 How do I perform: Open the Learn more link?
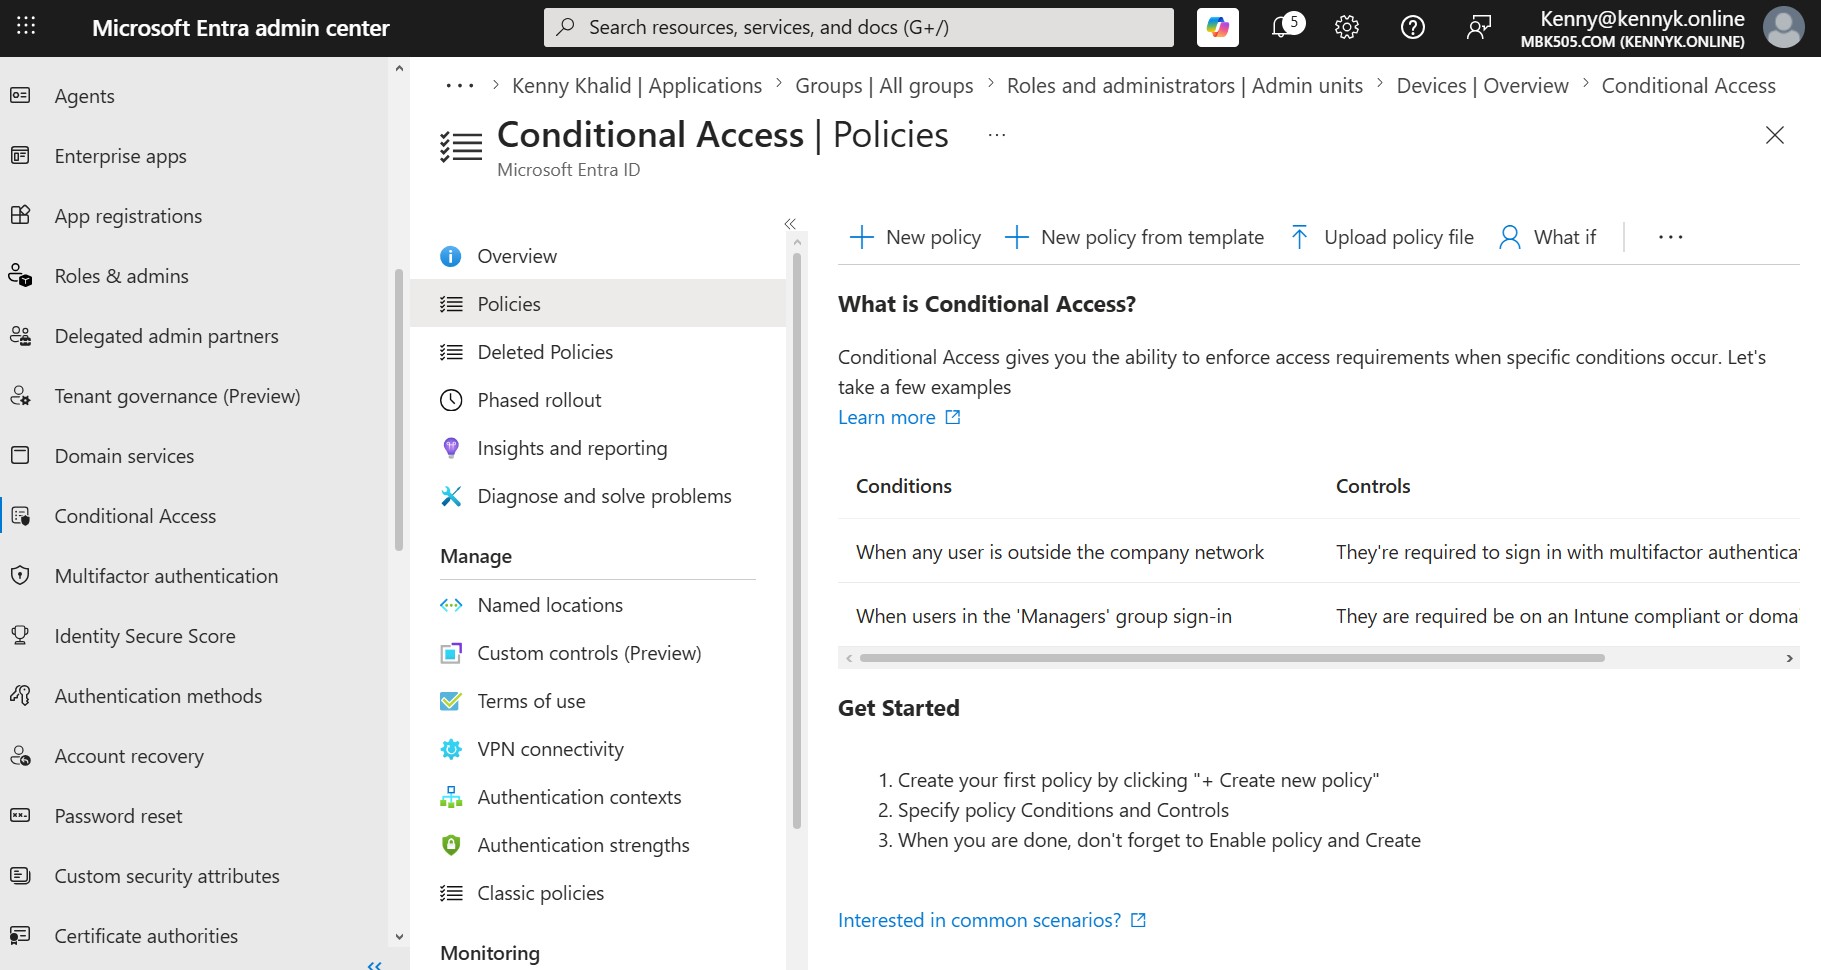click(899, 417)
